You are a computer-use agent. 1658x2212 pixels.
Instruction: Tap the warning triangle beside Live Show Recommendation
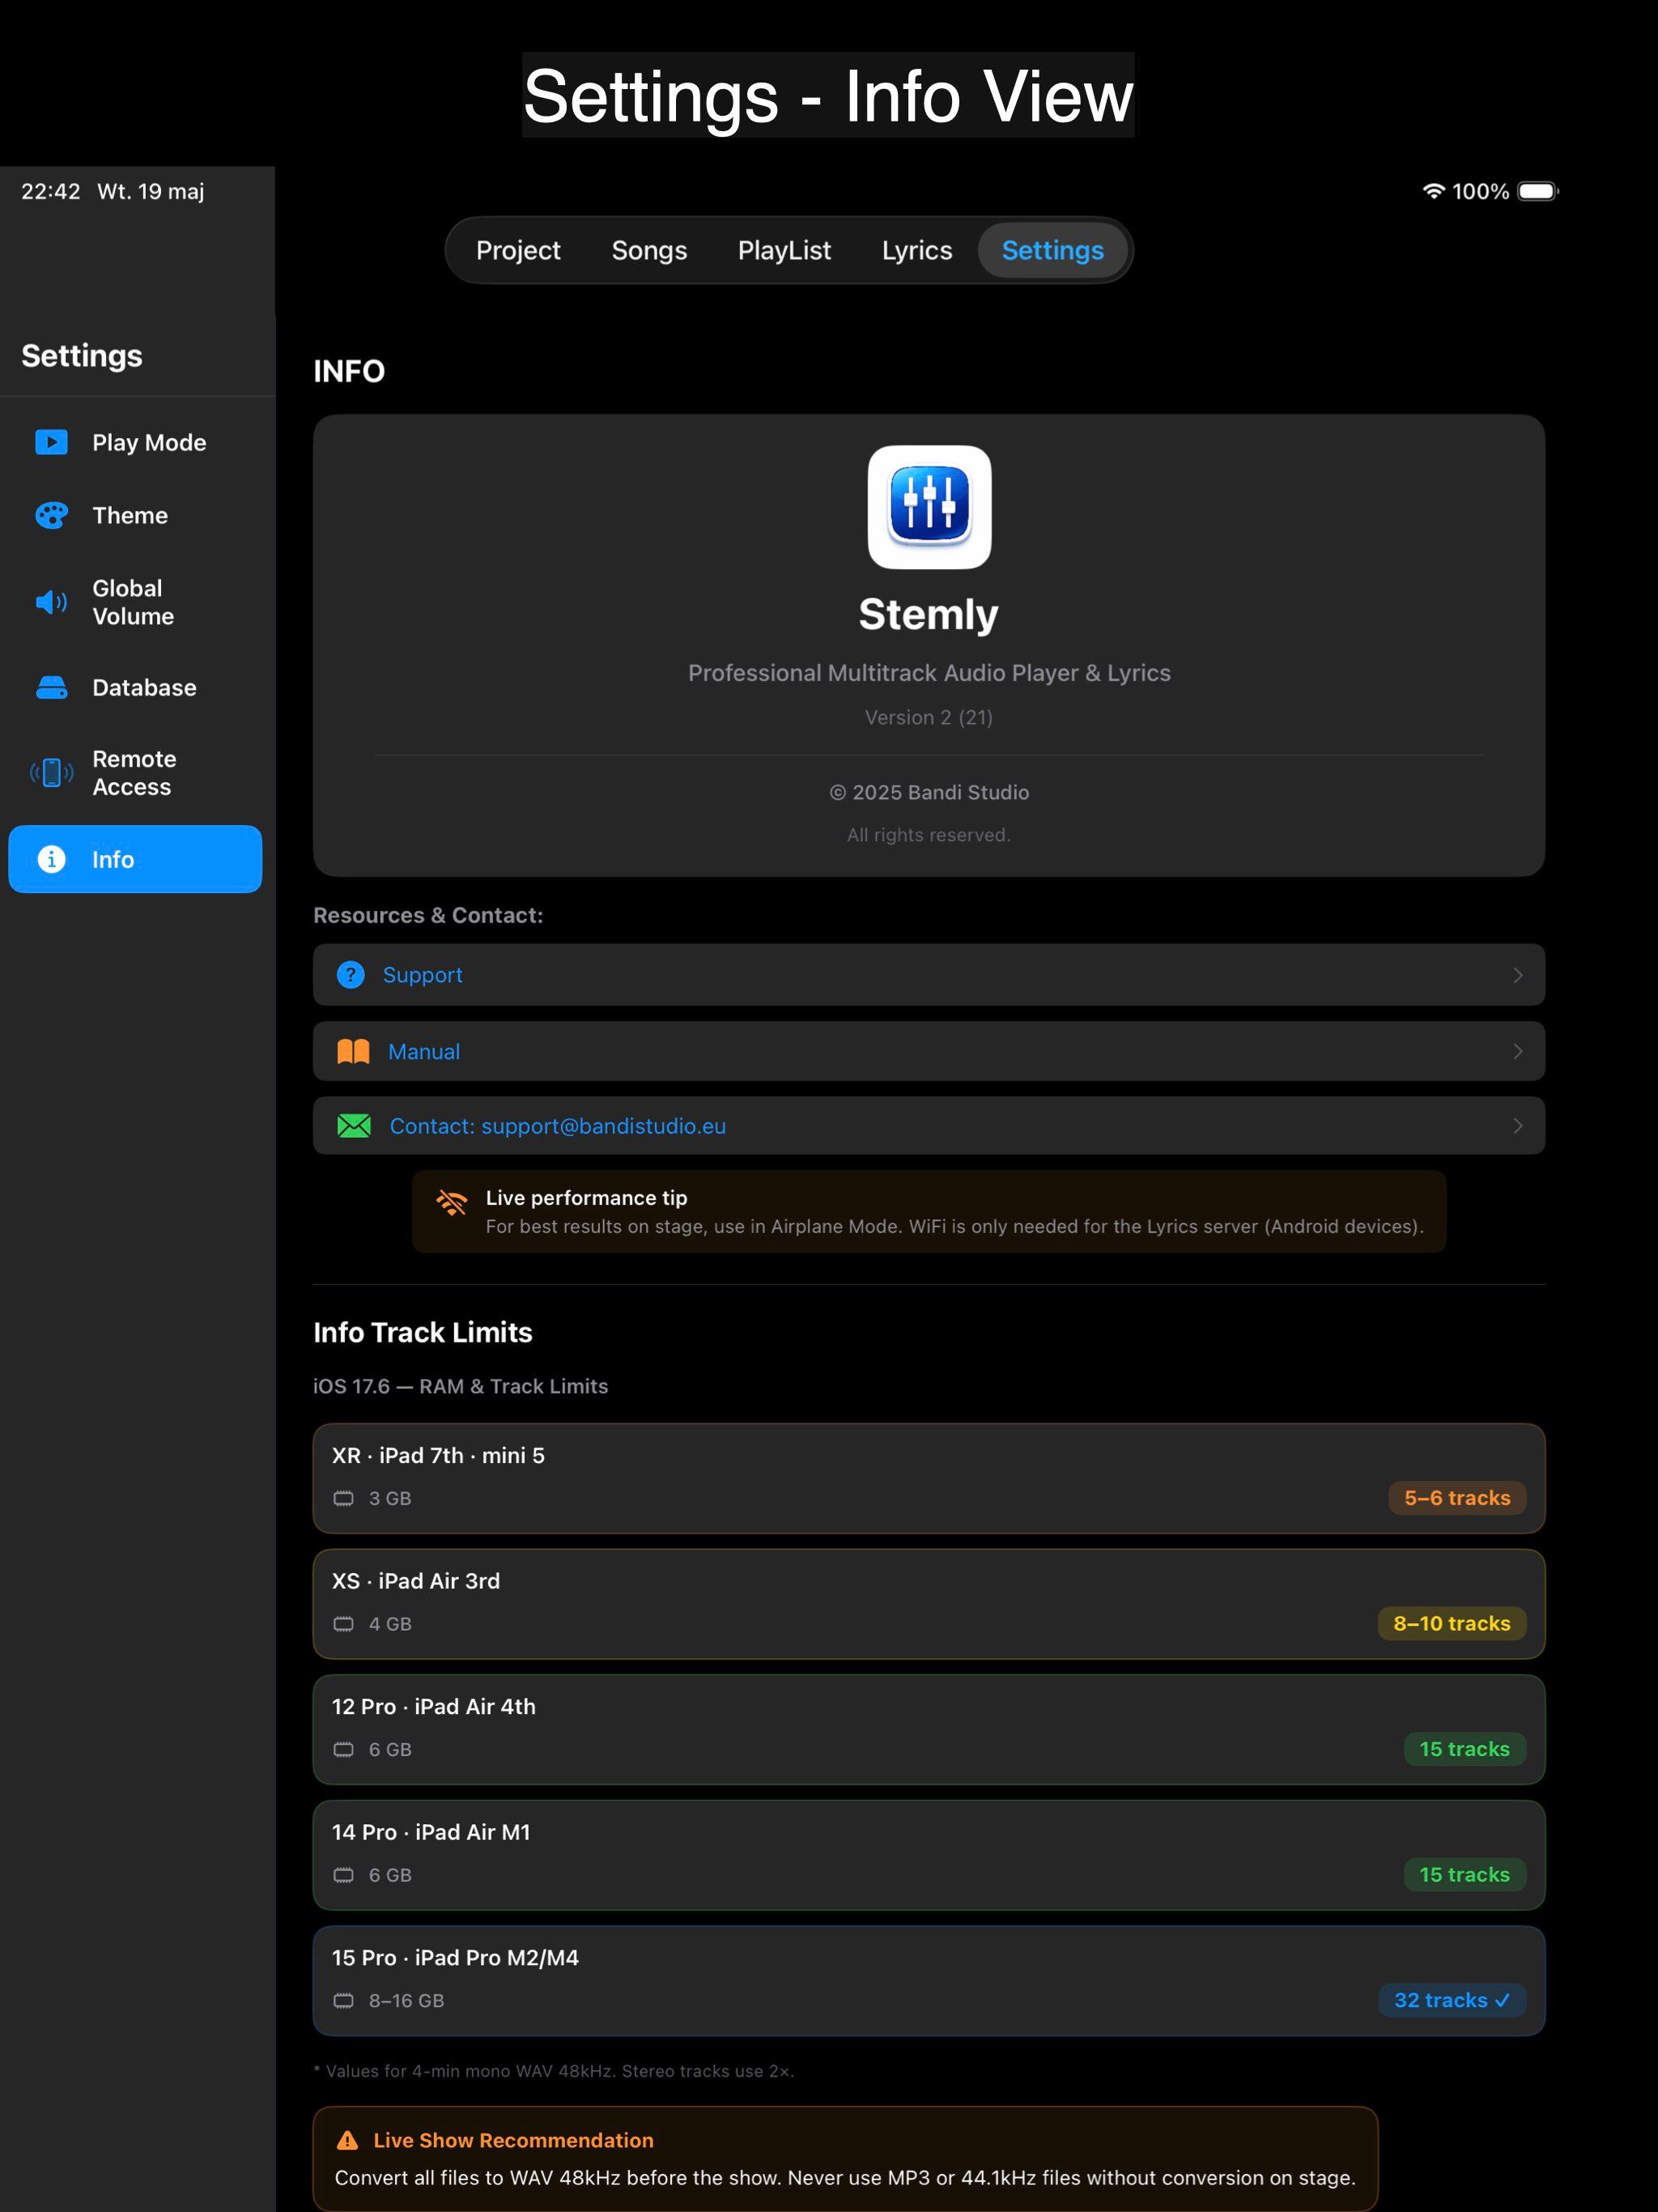point(347,2140)
